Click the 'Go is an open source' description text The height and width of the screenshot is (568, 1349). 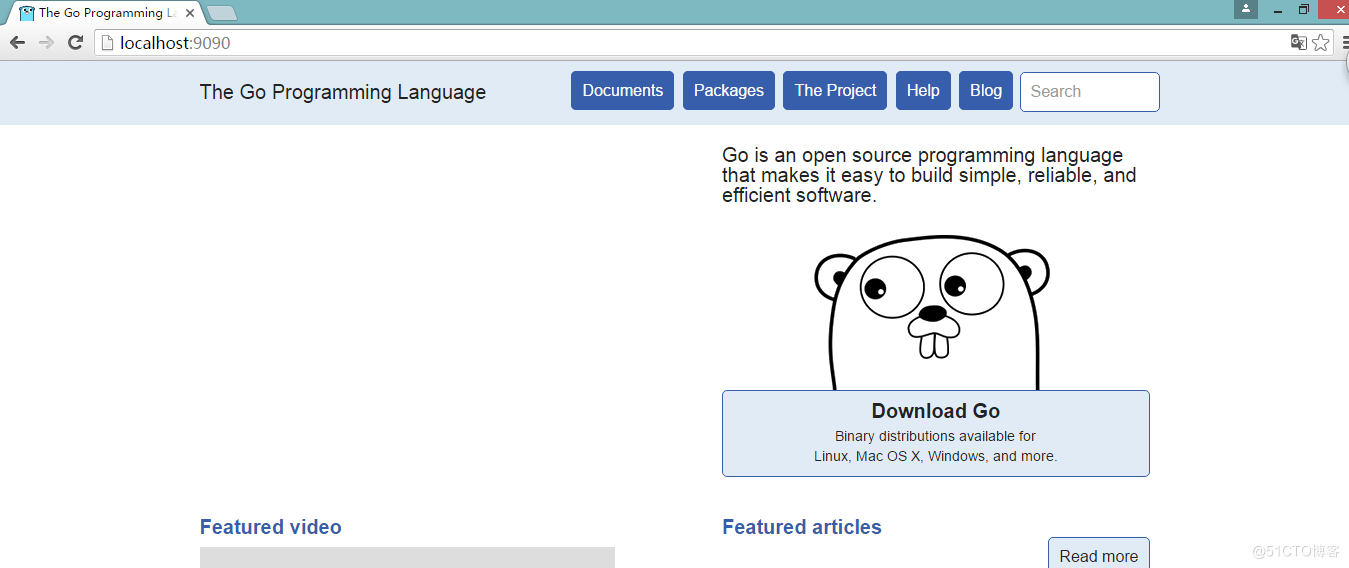(x=929, y=175)
